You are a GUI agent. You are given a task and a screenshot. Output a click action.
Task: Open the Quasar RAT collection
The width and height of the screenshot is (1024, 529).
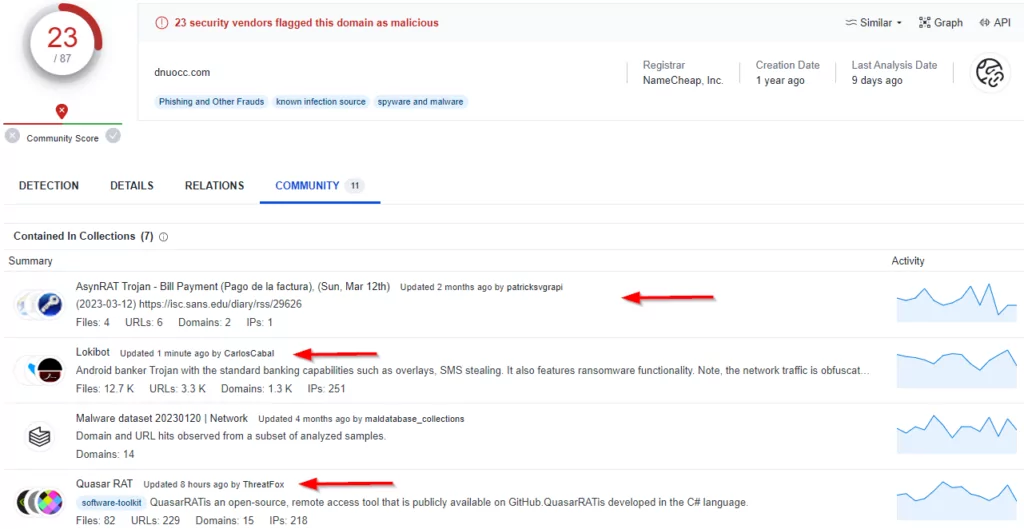[x=104, y=483]
